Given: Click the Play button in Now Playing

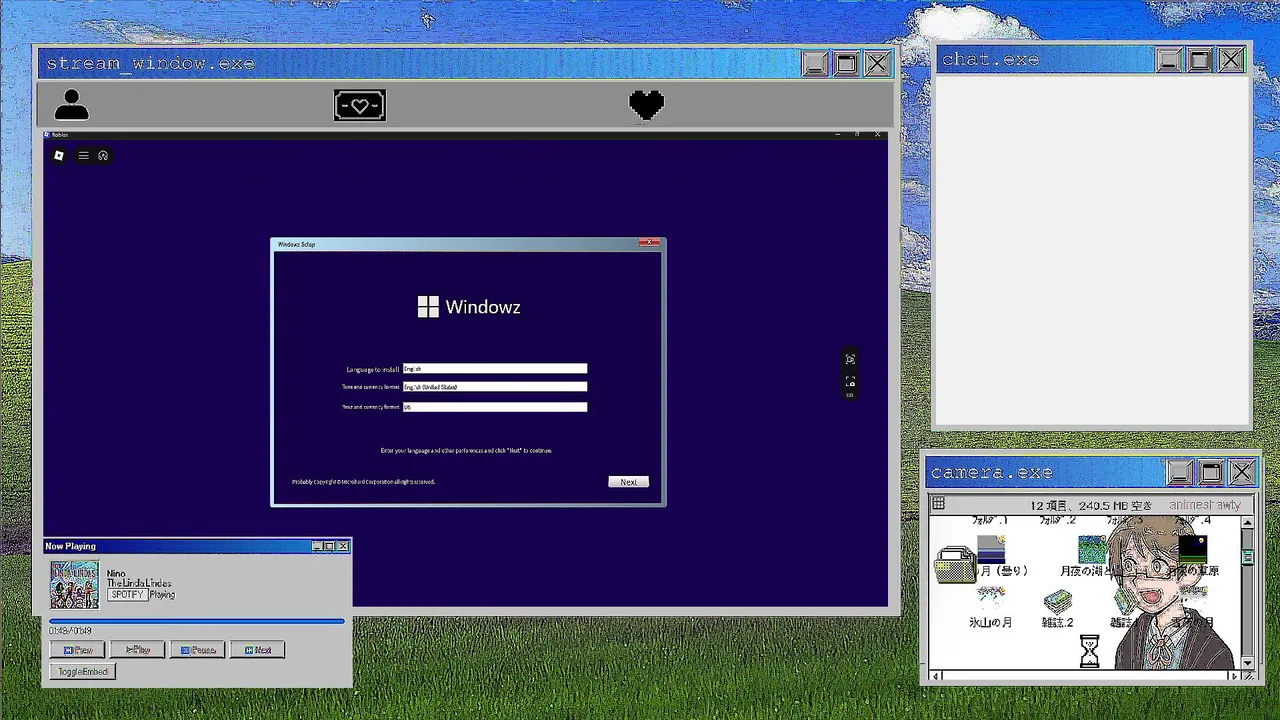Looking at the screenshot, I should [x=137, y=650].
